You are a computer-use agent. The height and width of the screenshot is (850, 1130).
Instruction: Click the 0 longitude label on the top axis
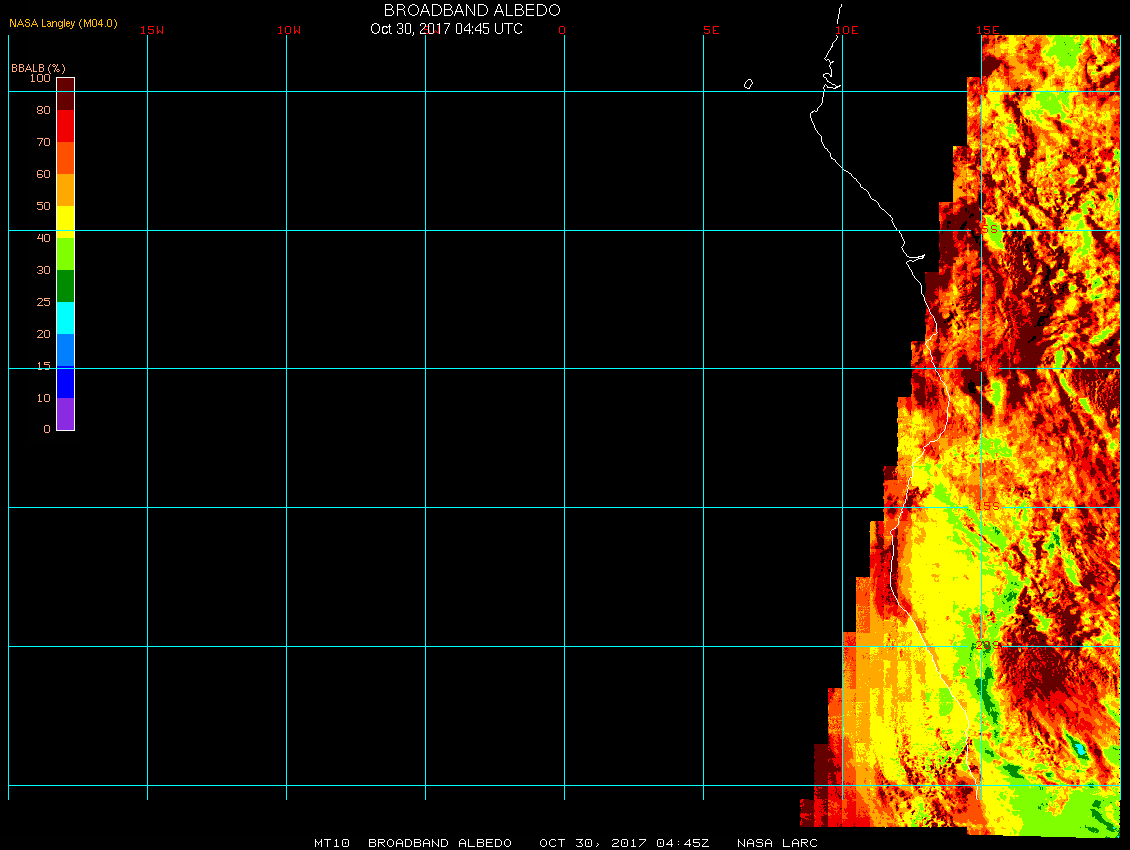click(x=562, y=30)
